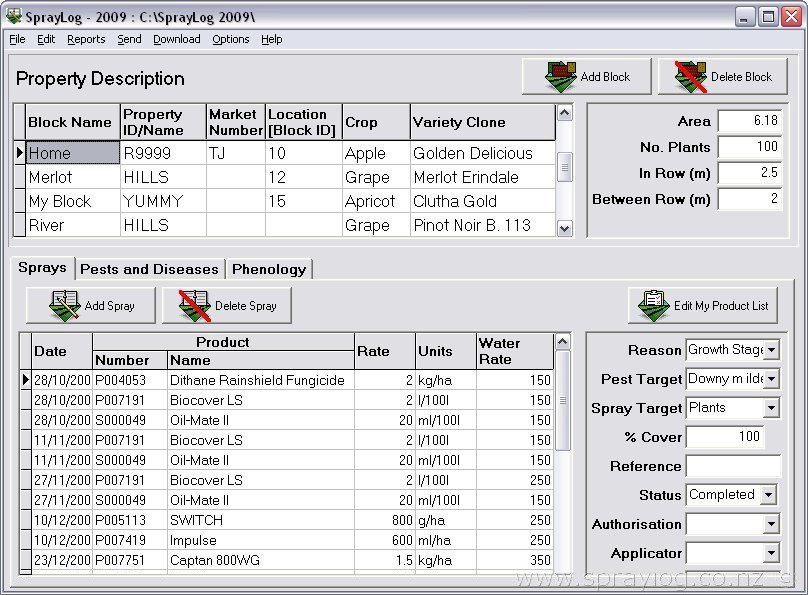808x595 pixels.
Task: Click the SprayLog icon in the title bar
Action: coord(14,15)
